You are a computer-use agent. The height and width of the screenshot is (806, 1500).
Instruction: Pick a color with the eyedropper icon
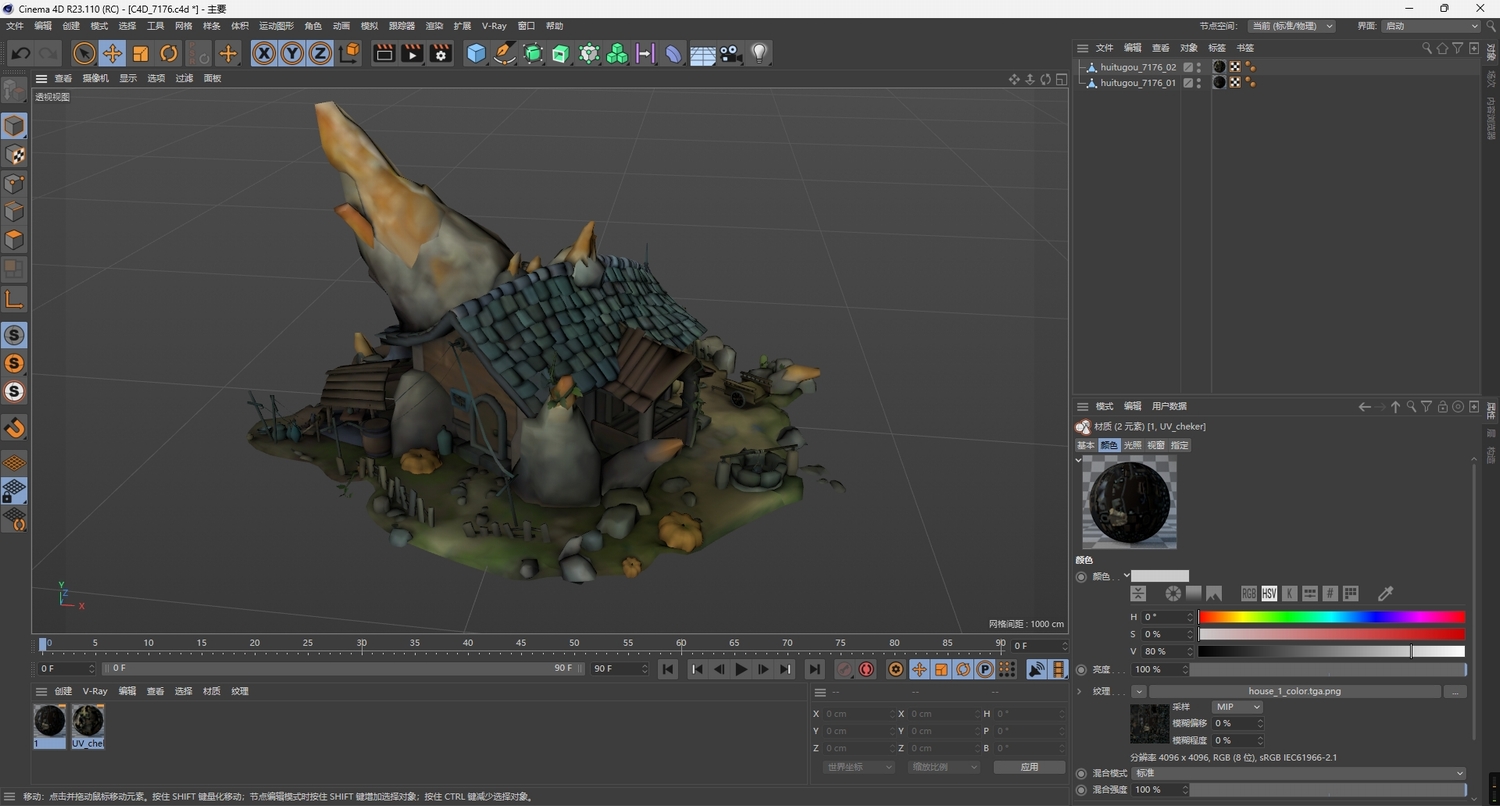1385,594
